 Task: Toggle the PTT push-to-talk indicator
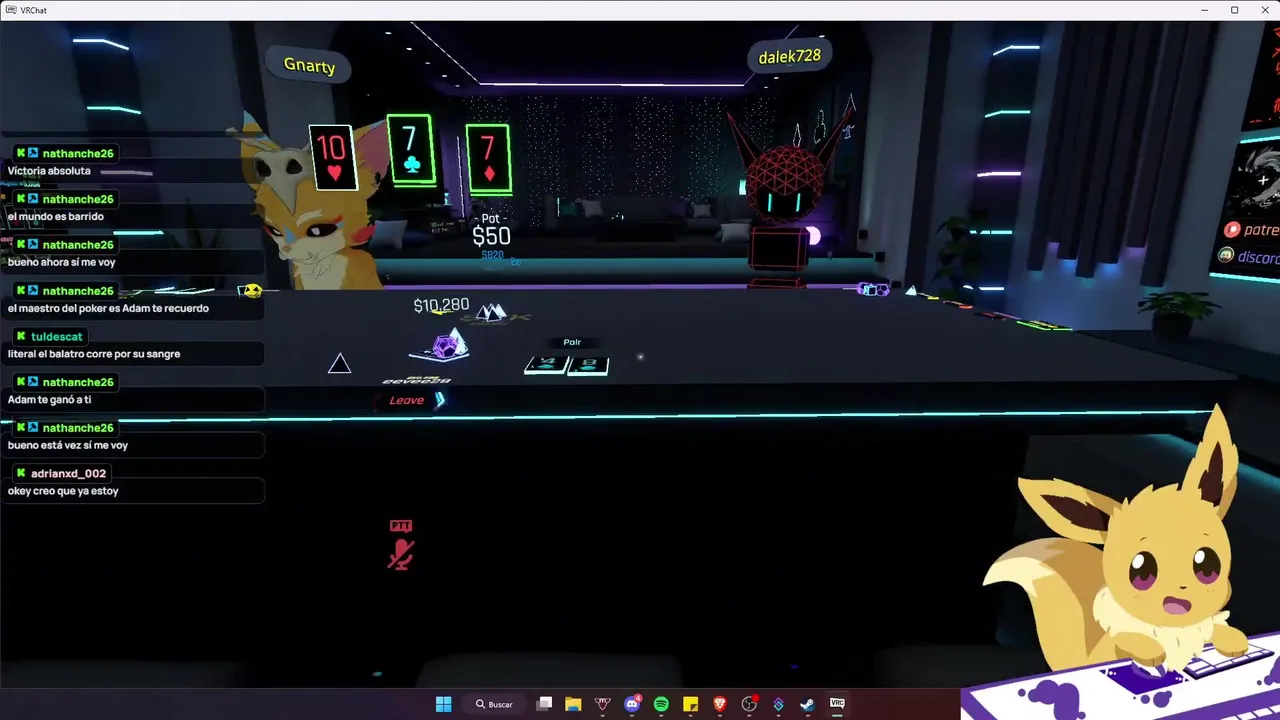(x=401, y=526)
